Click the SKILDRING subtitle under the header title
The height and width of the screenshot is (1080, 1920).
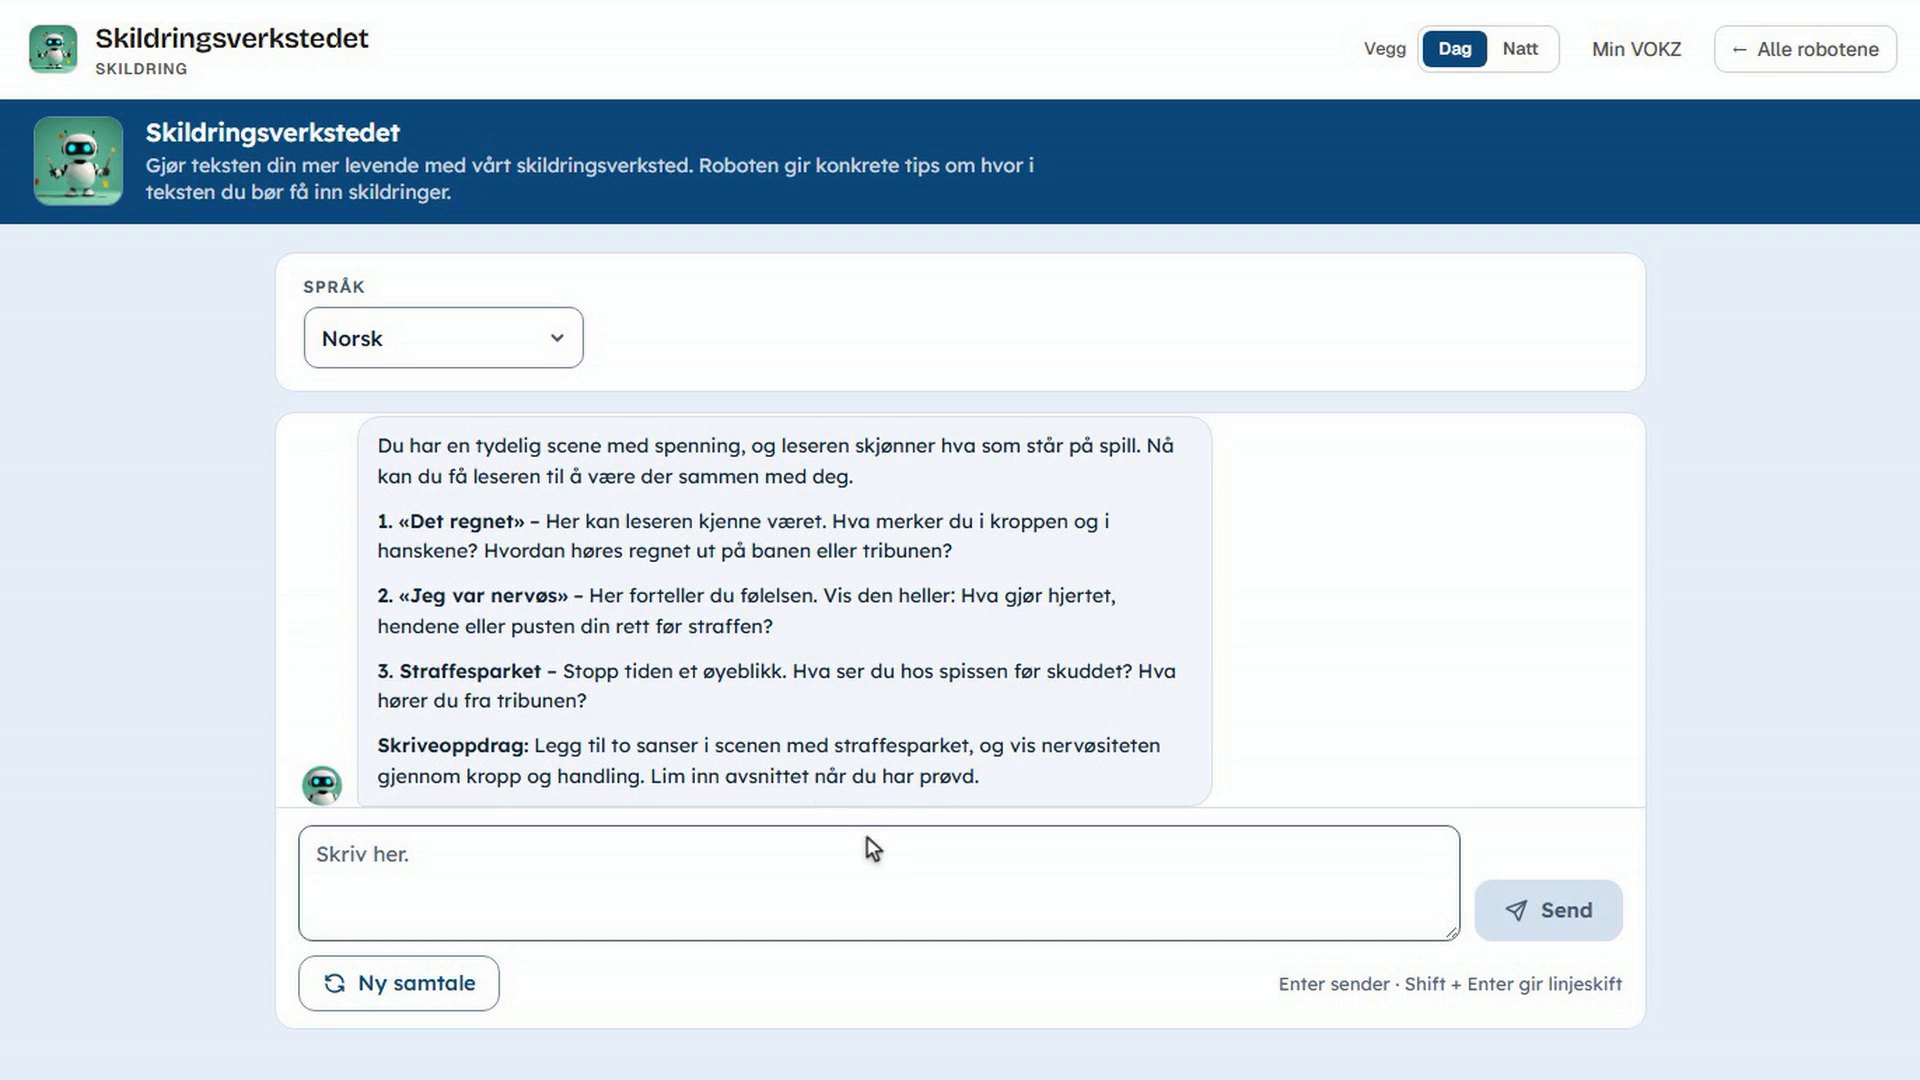[x=141, y=69]
